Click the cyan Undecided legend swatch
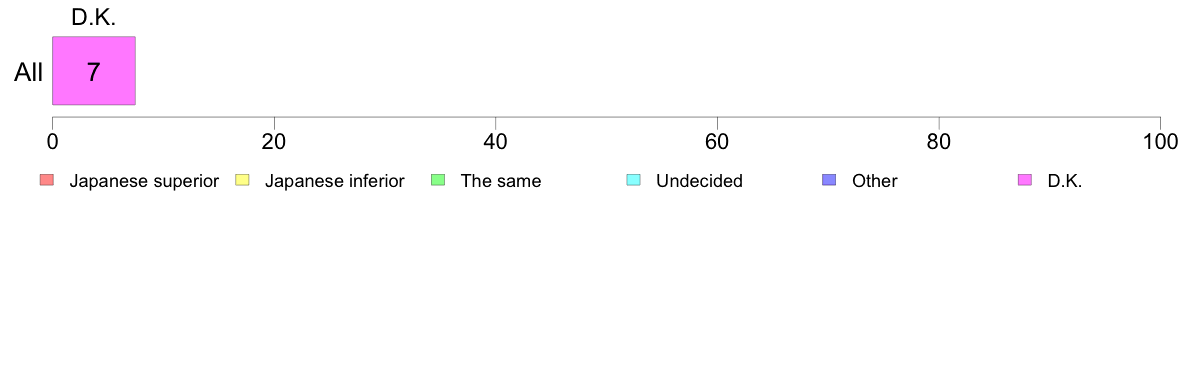The image size is (1188, 368). pyautogui.click(x=633, y=180)
